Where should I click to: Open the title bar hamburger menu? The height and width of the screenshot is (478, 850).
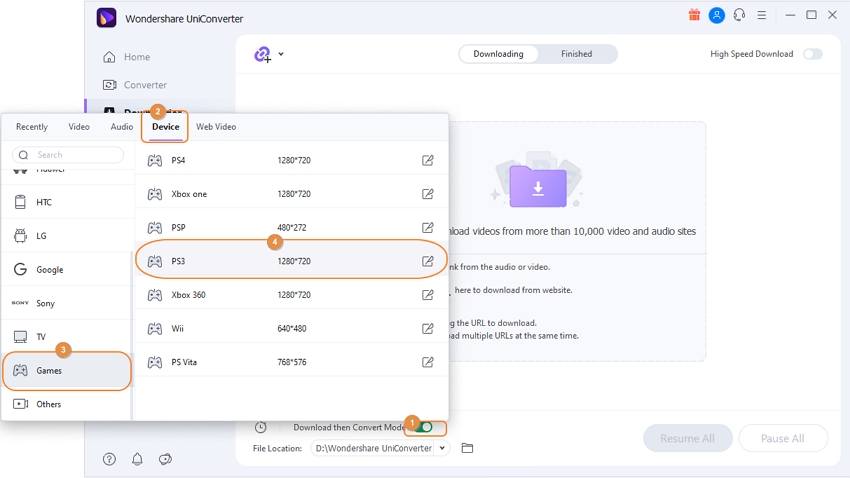point(762,16)
